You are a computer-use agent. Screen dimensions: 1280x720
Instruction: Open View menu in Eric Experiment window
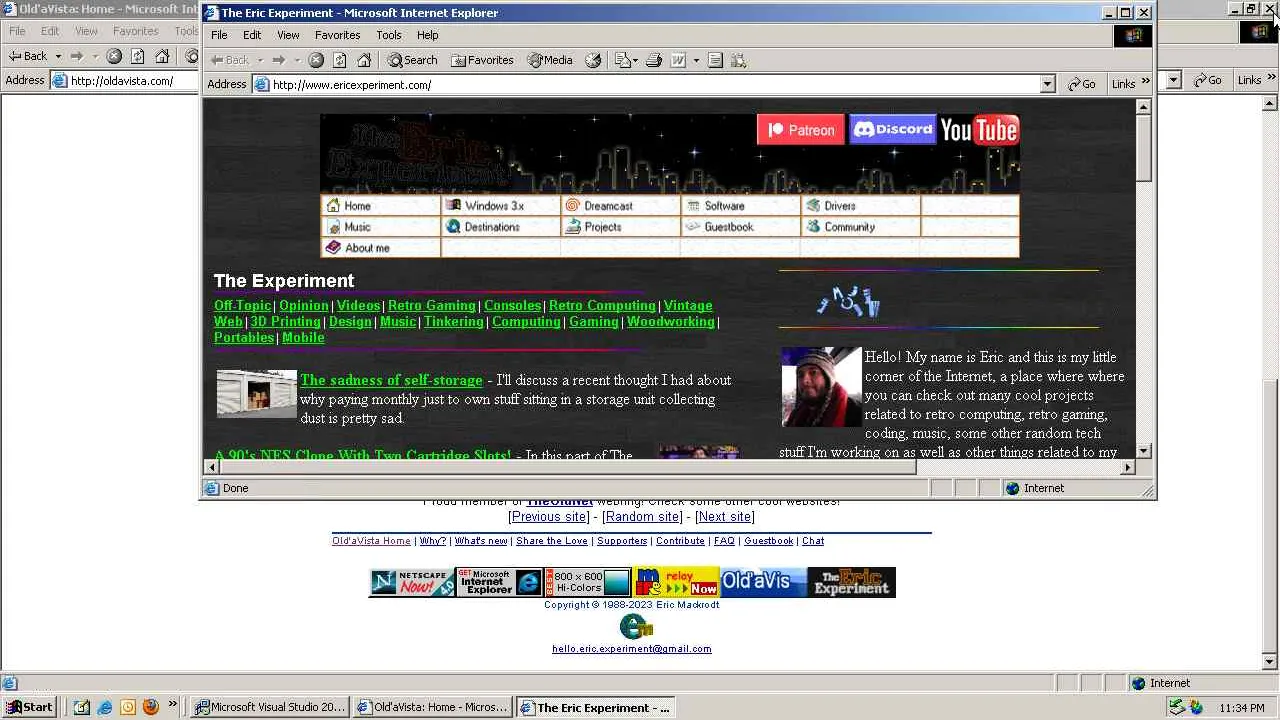point(288,35)
